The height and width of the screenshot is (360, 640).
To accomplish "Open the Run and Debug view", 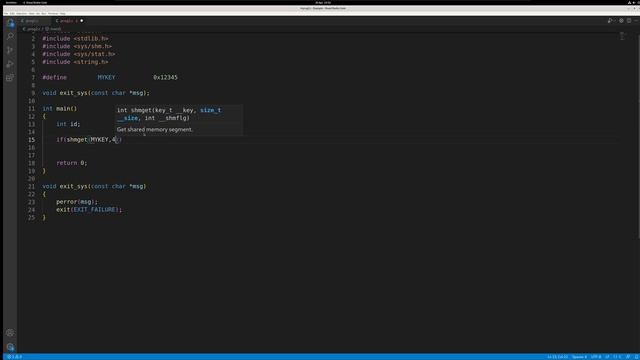I will pyautogui.click(x=10, y=64).
